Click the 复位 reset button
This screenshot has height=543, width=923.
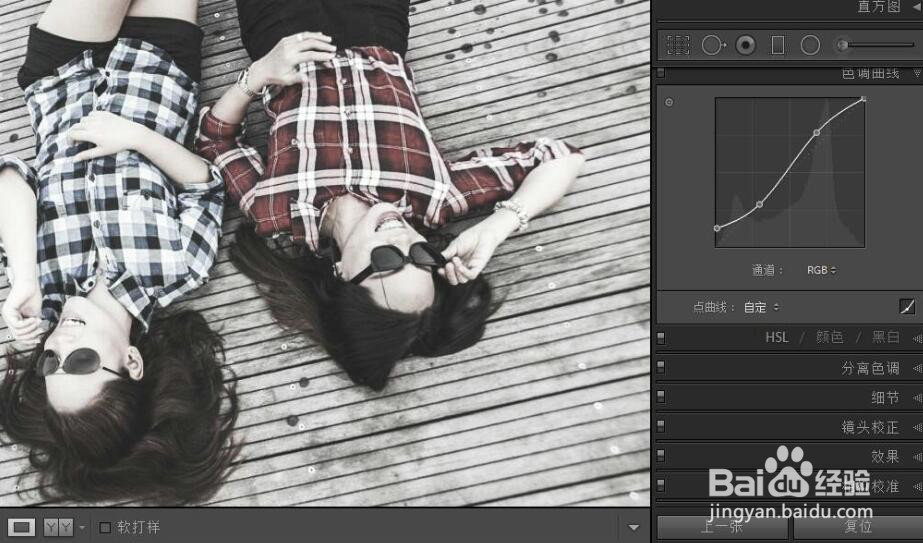857,527
